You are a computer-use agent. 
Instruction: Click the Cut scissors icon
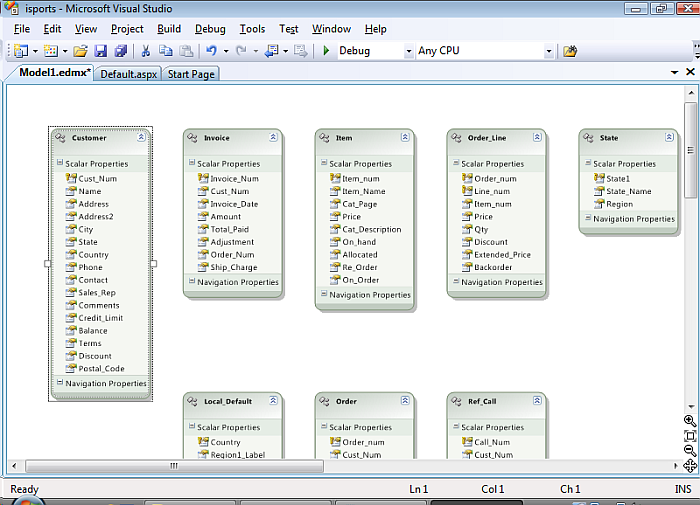pos(146,51)
